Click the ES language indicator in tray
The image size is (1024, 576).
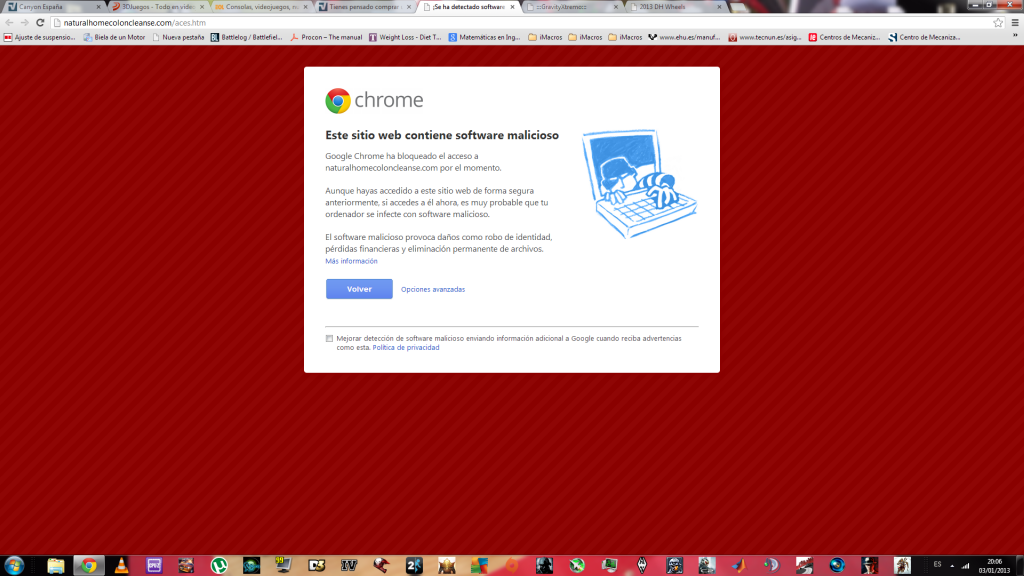pyautogui.click(x=938, y=565)
